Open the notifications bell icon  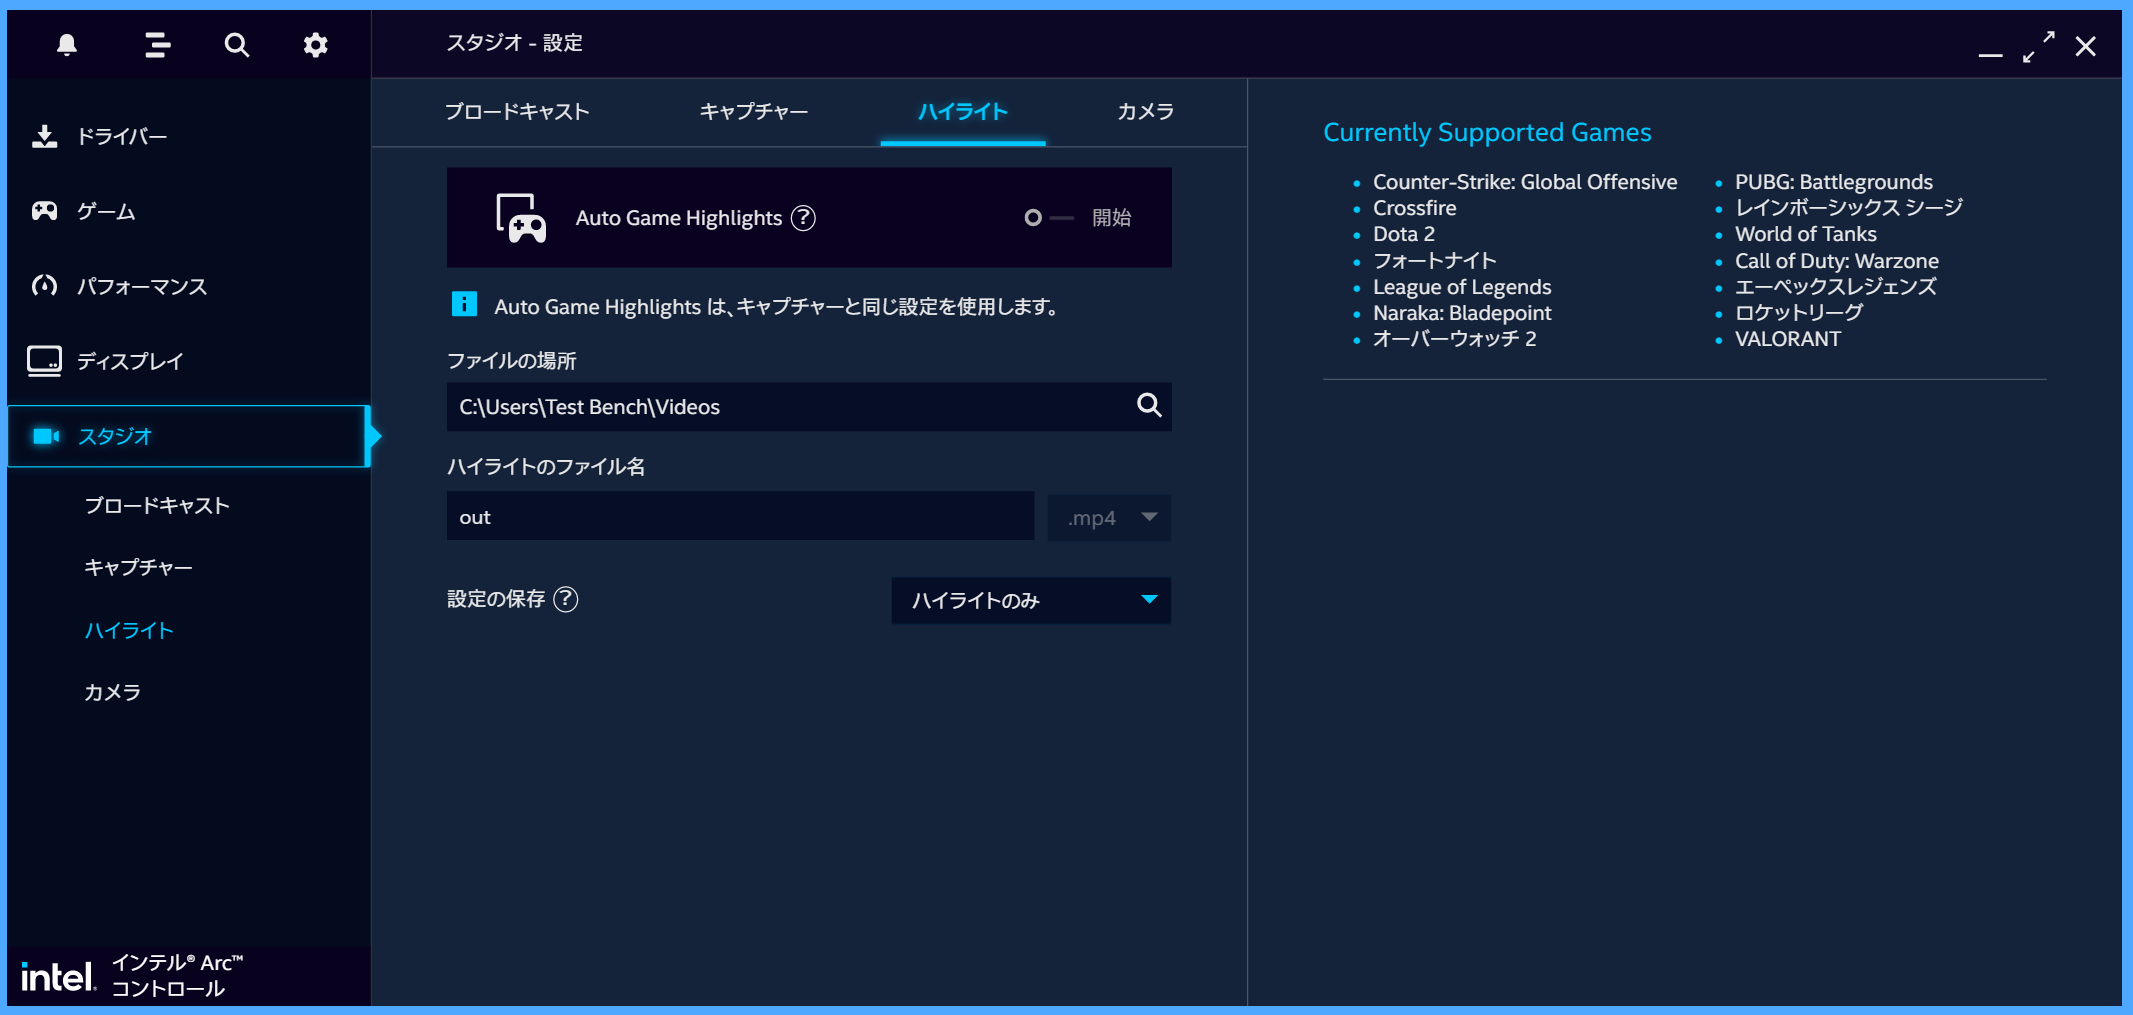point(67,45)
